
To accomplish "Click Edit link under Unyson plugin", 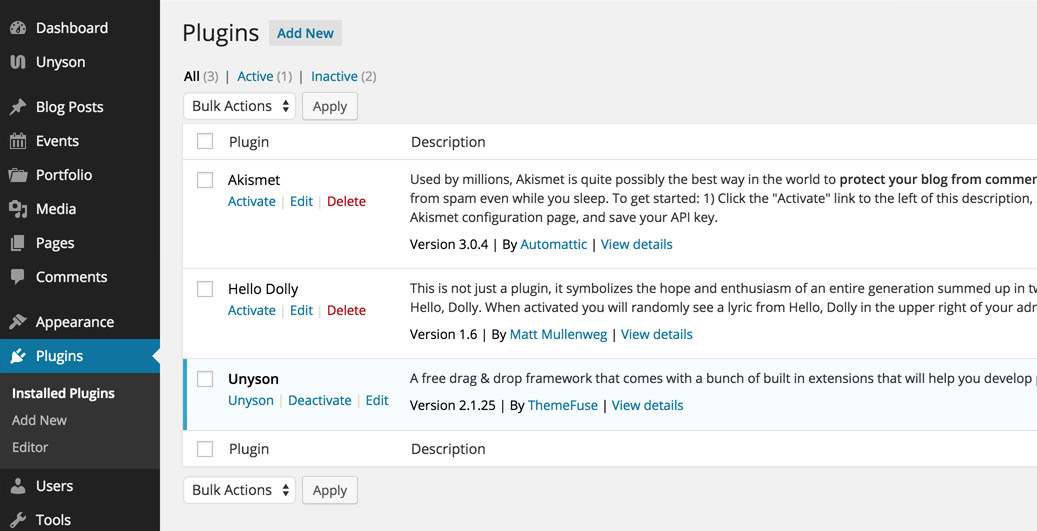I will pyautogui.click(x=377, y=401).
